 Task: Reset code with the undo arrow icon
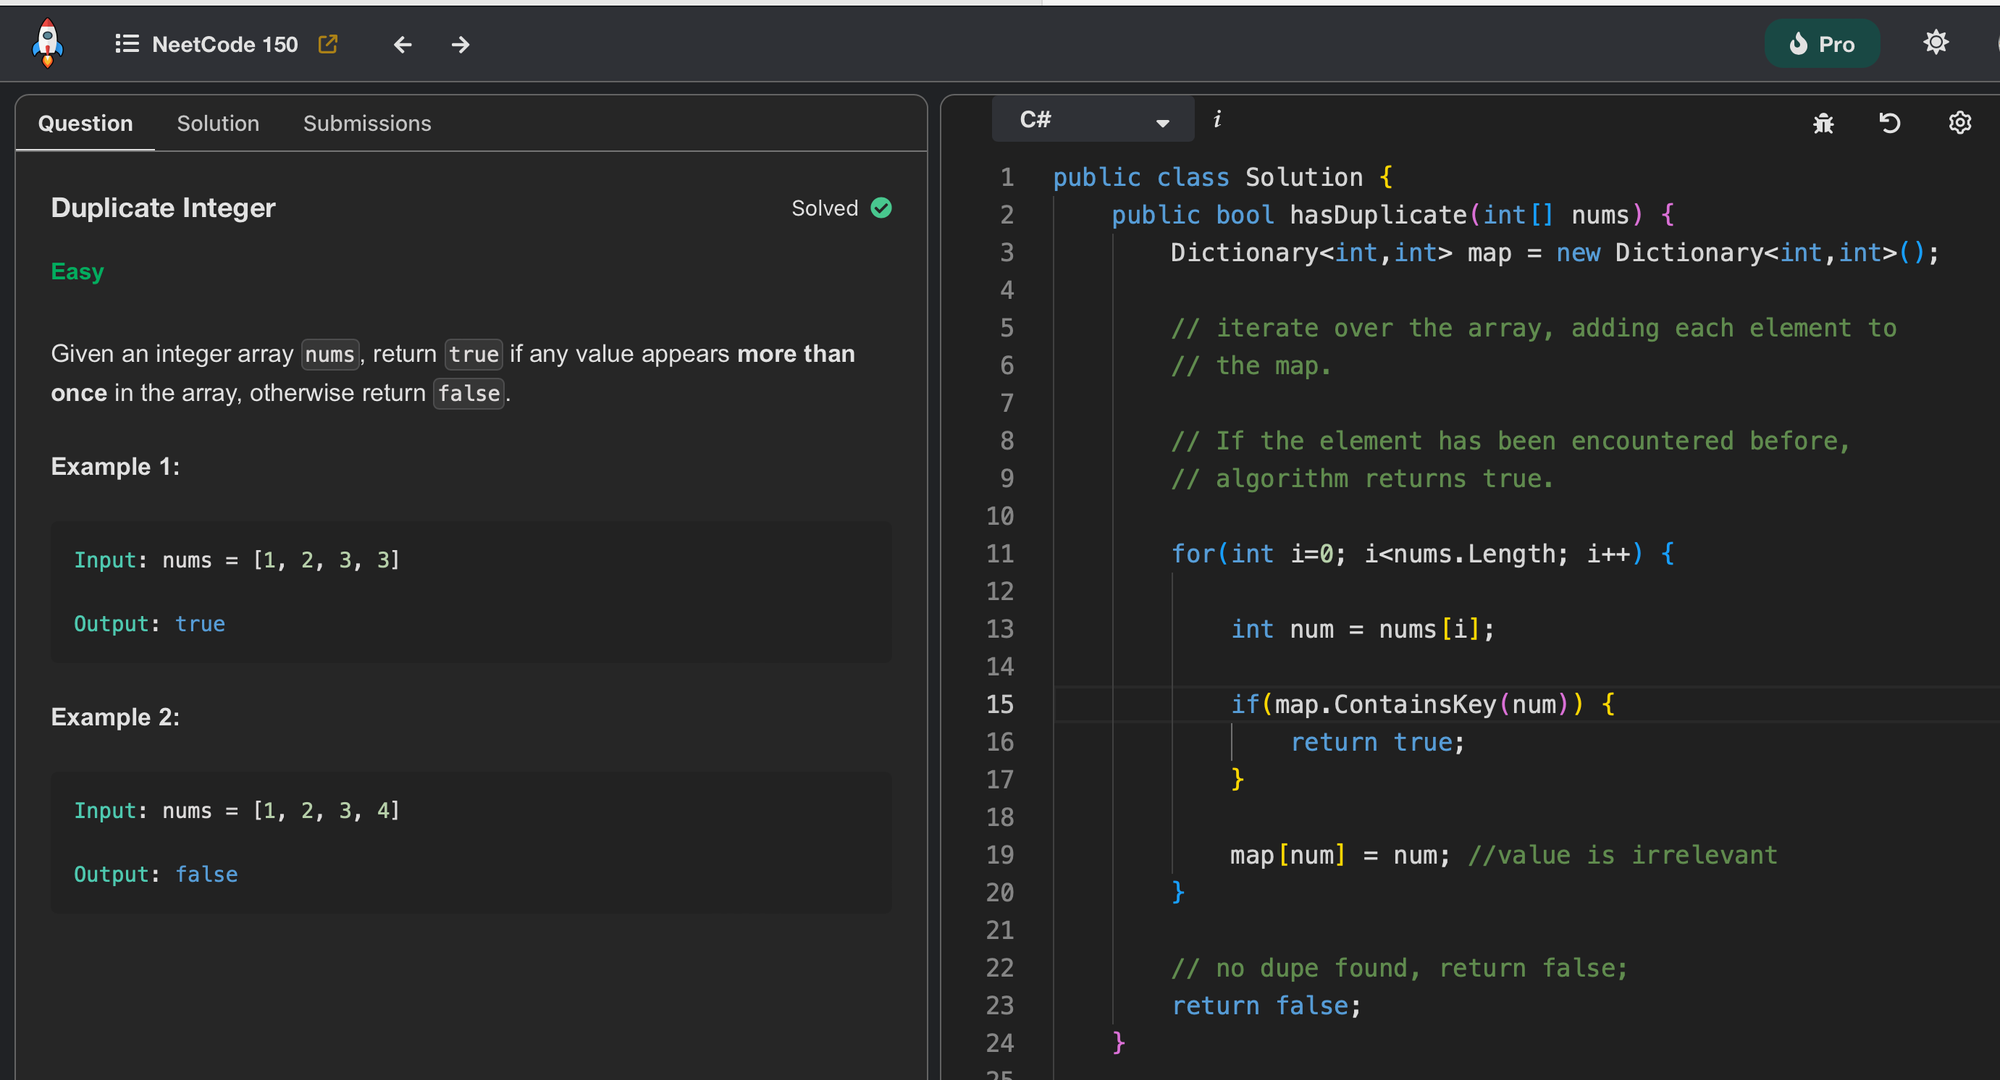(1890, 123)
